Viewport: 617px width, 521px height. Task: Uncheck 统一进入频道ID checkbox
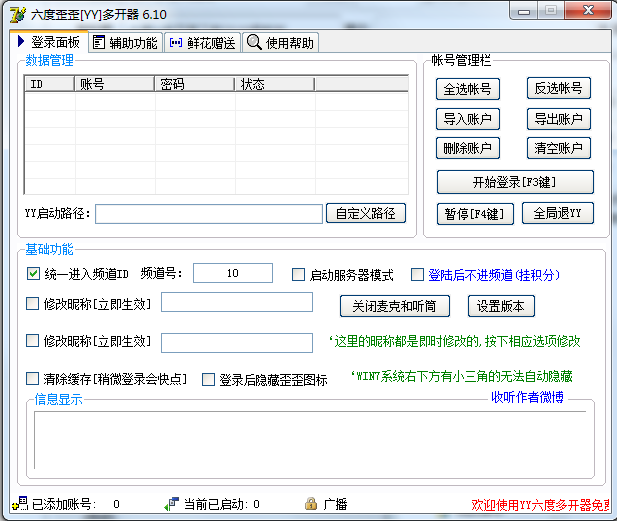[32, 274]
